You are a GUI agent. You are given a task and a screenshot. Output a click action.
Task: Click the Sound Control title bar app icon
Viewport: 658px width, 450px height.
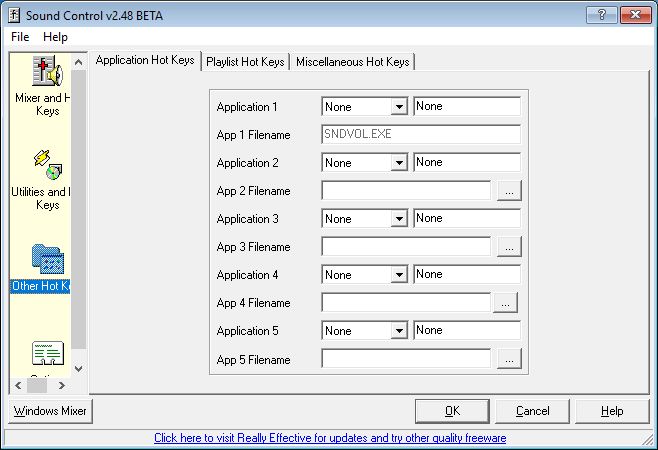tap(14, 16)
